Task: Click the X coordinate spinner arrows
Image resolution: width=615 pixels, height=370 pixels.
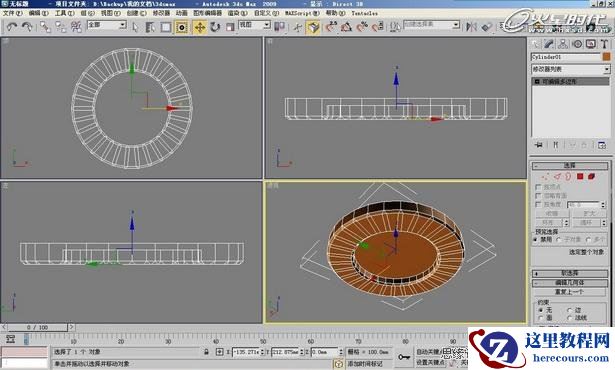Action: point(262,352)
